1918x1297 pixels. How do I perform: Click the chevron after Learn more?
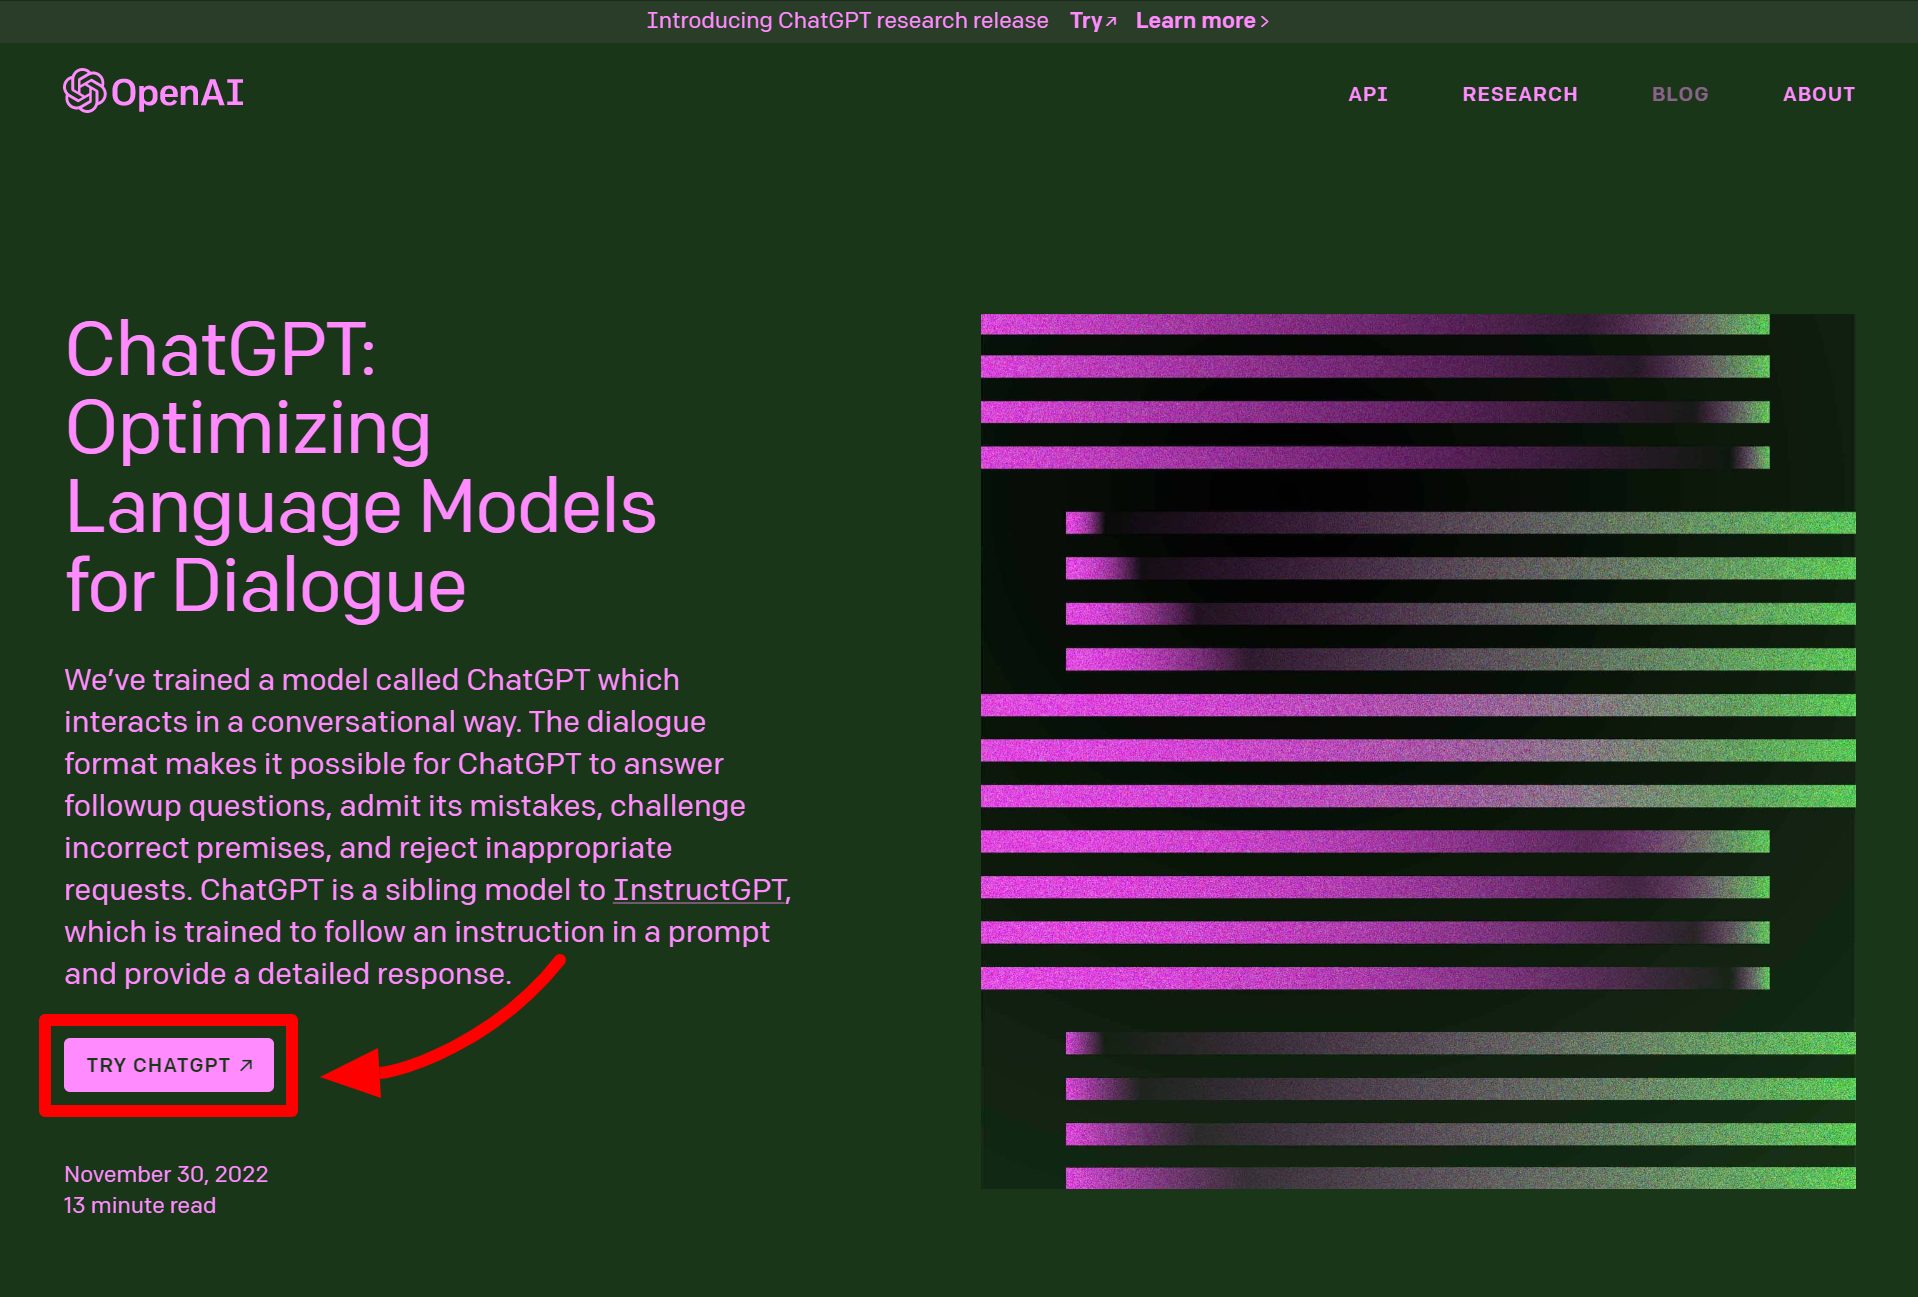point(1265,21)
